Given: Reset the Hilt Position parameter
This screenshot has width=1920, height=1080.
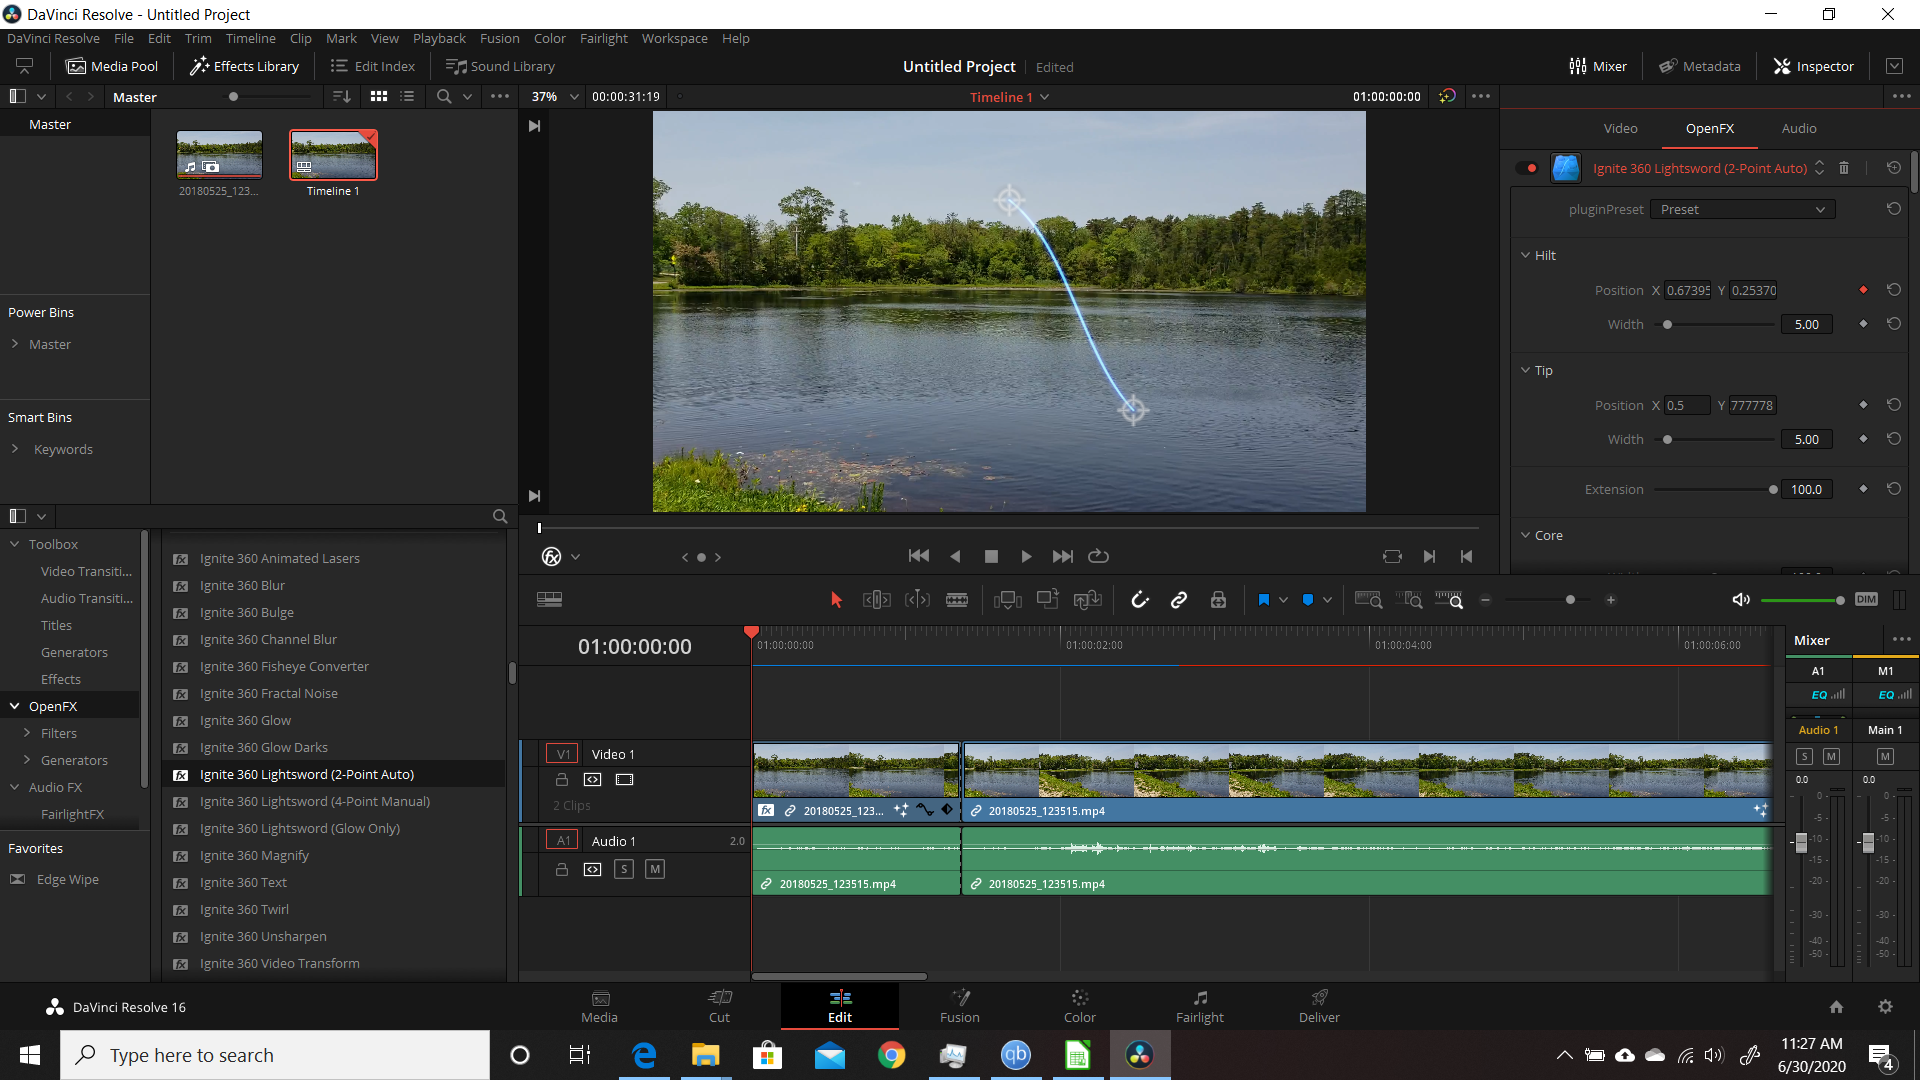Looking at the screenshot, I should 1893,290.
